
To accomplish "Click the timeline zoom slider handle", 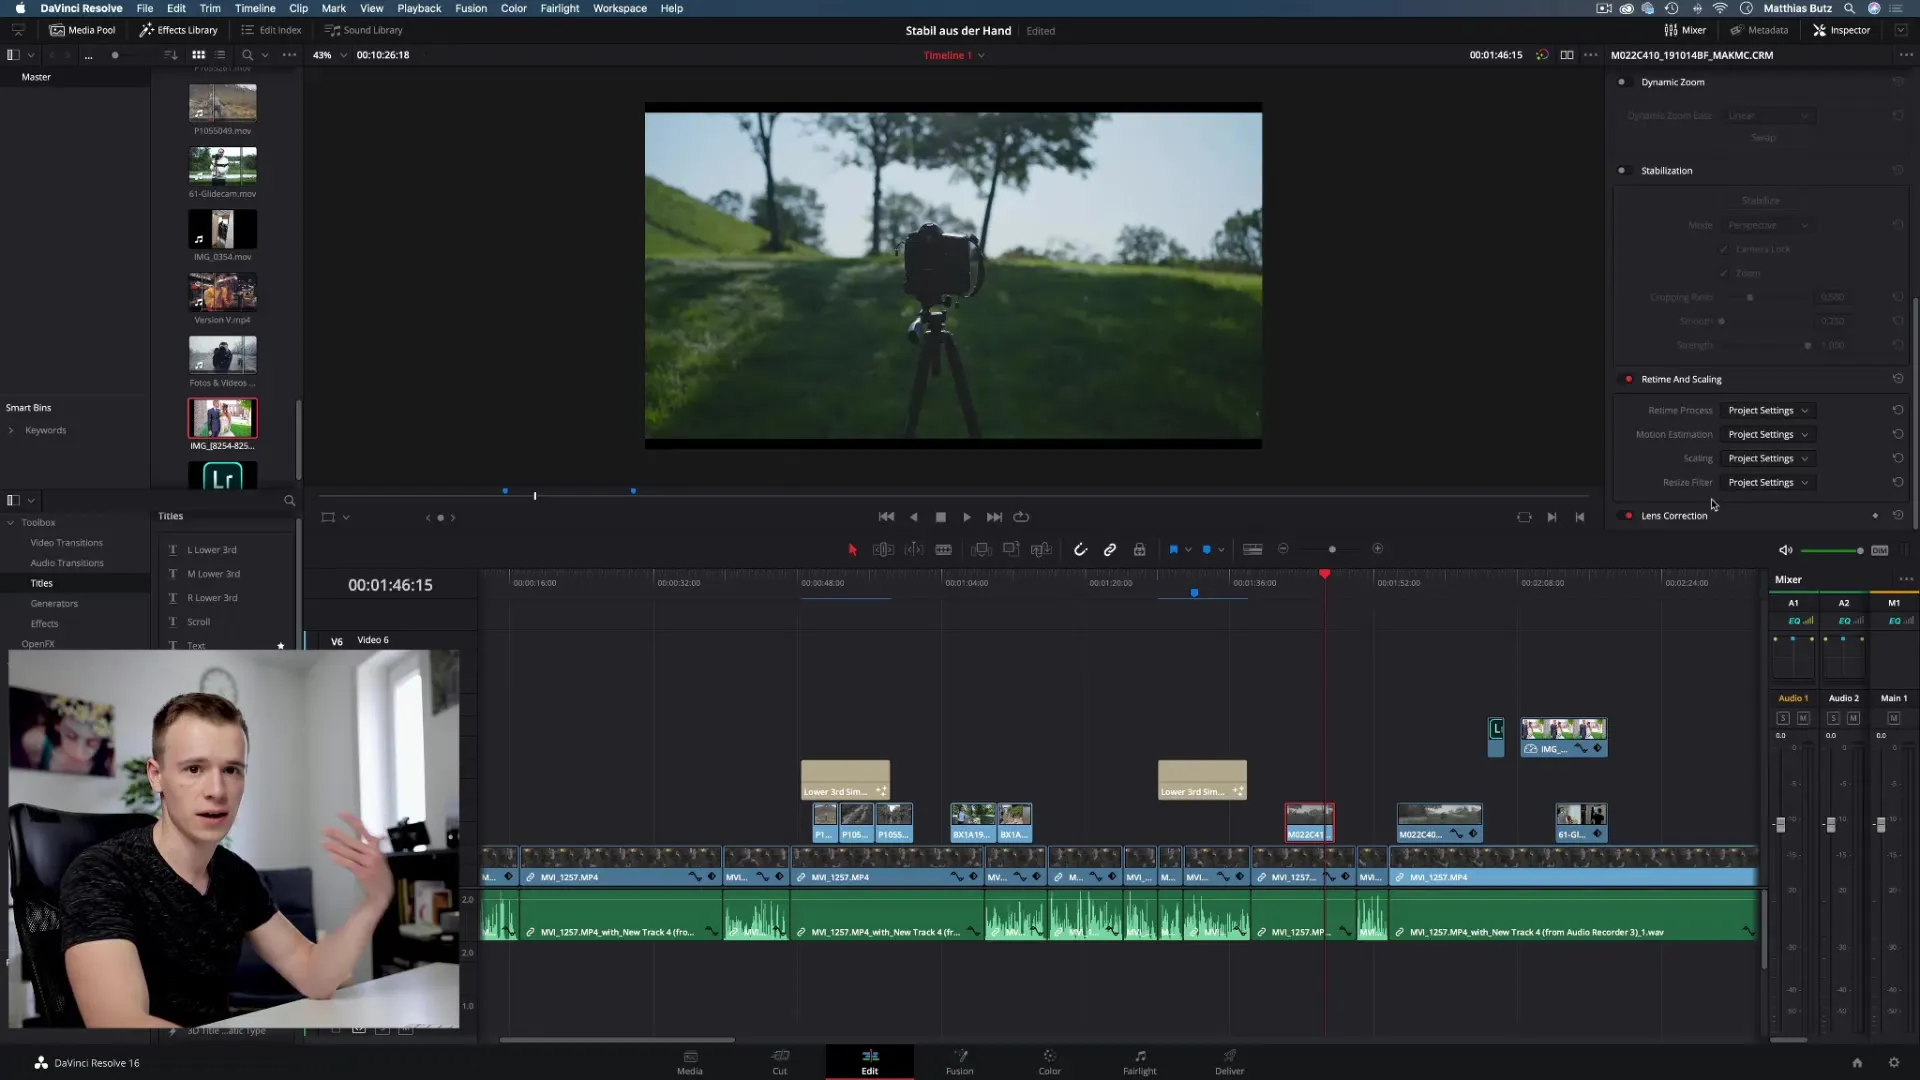I will coord(1332,549).
